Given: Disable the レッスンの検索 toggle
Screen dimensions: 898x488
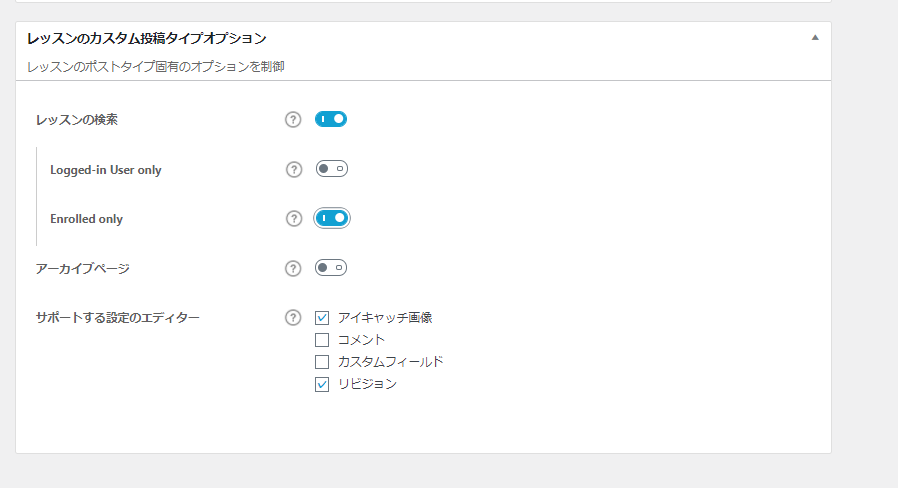Looking at the screenshot, I should pos(331,119).
